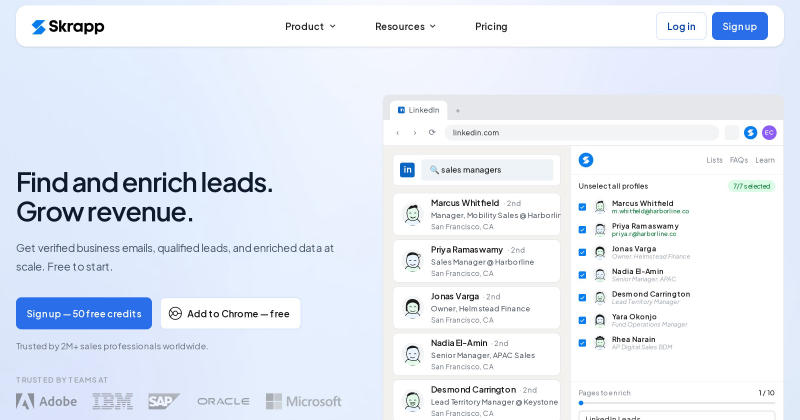
Task: Open Jonas Varga LinkedIn result avatar
Action: pyautogui.click(x=412, y=308)
